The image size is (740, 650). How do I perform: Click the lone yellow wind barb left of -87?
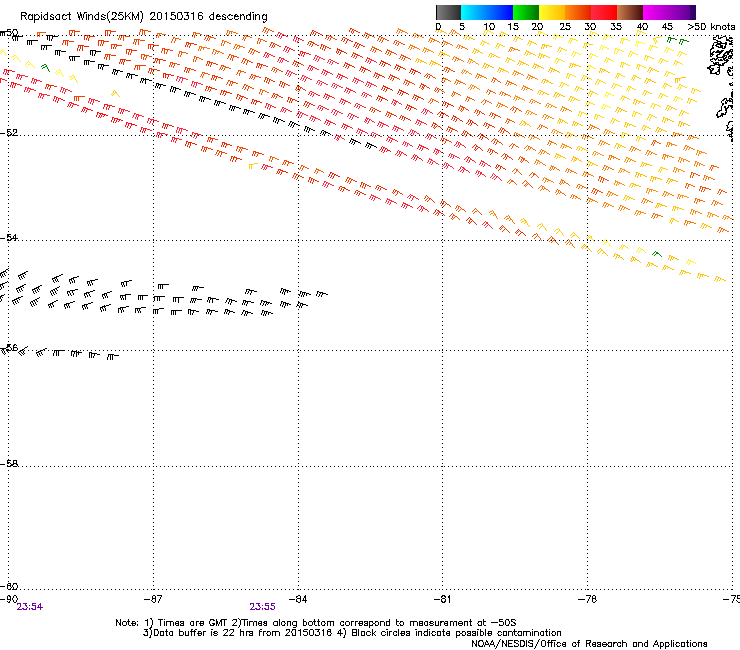[115, 93]
